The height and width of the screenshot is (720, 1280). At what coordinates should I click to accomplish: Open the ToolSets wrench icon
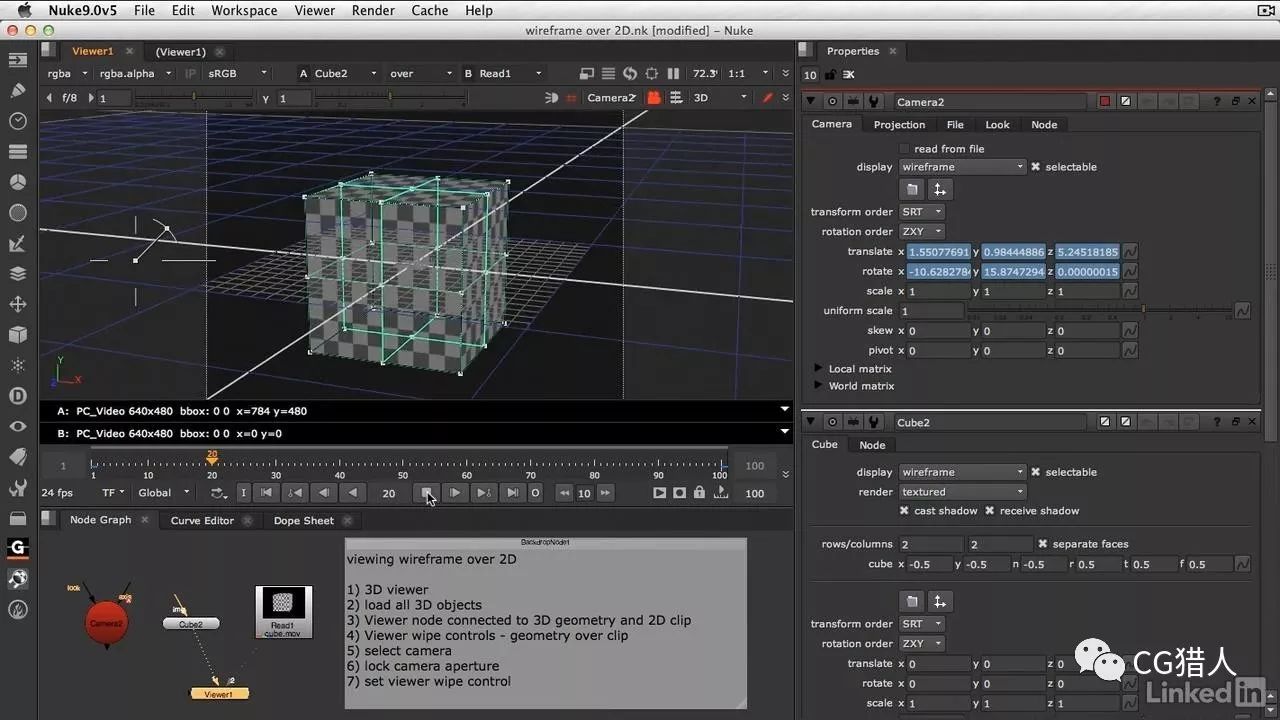coord(17,487)
